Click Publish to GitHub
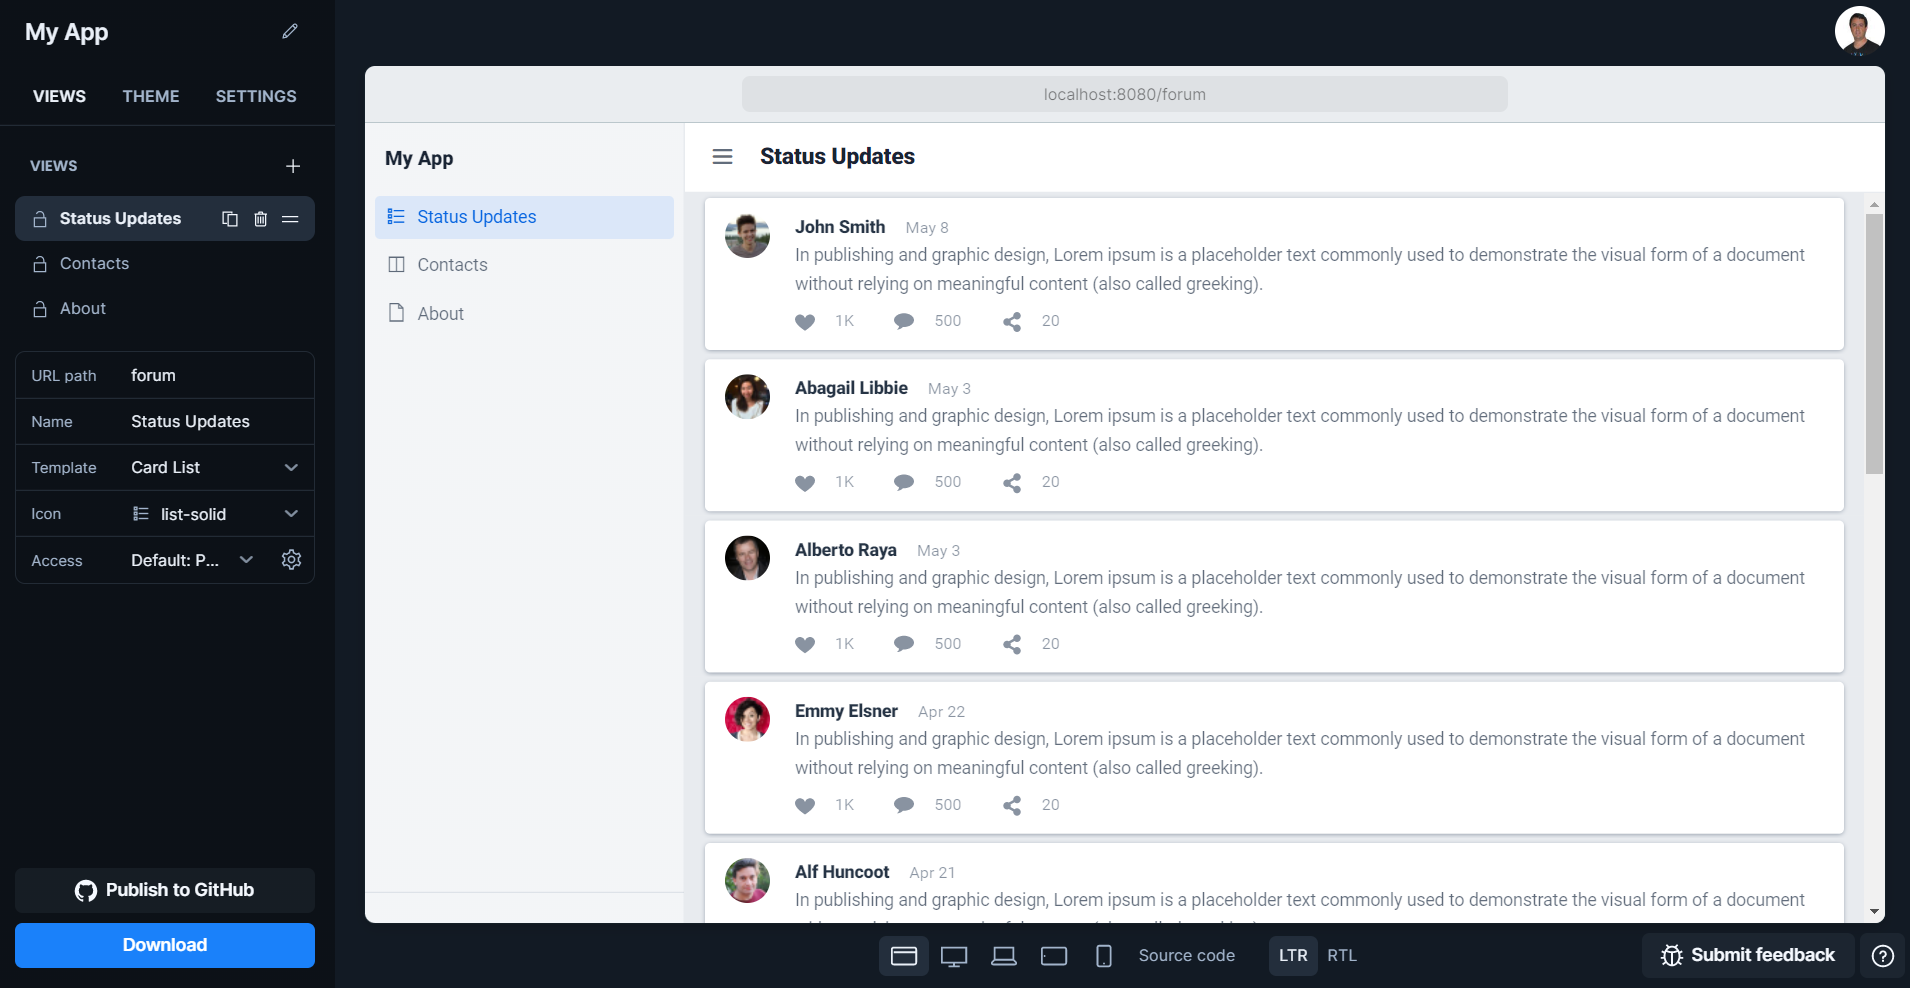This screenshot has width=1910, height=988. (164, 889)
